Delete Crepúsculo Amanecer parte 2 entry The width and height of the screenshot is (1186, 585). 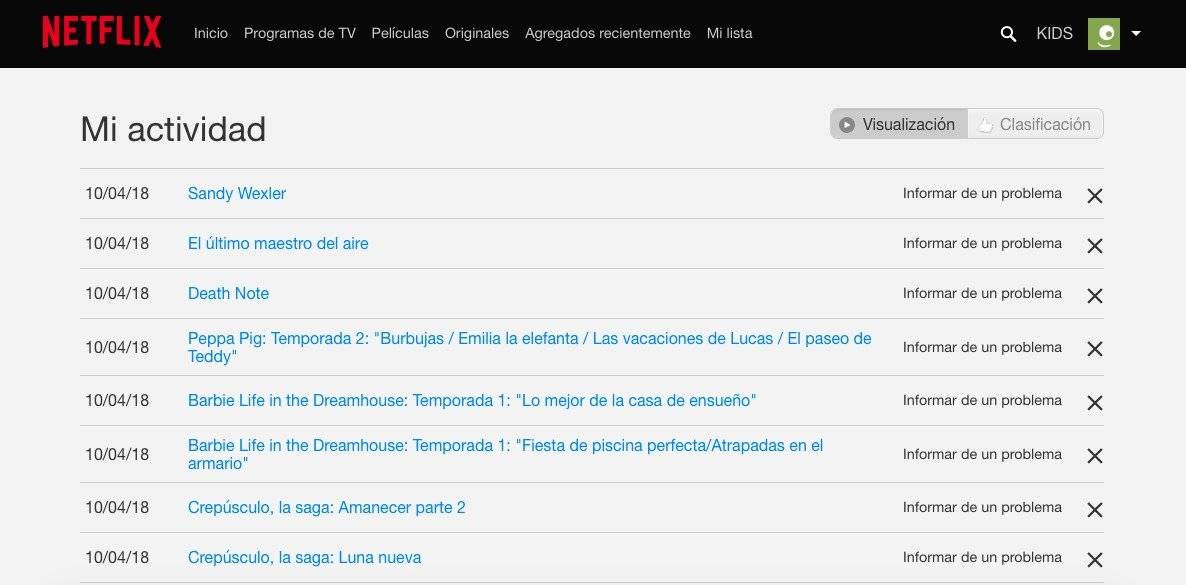coord(1094,510)
